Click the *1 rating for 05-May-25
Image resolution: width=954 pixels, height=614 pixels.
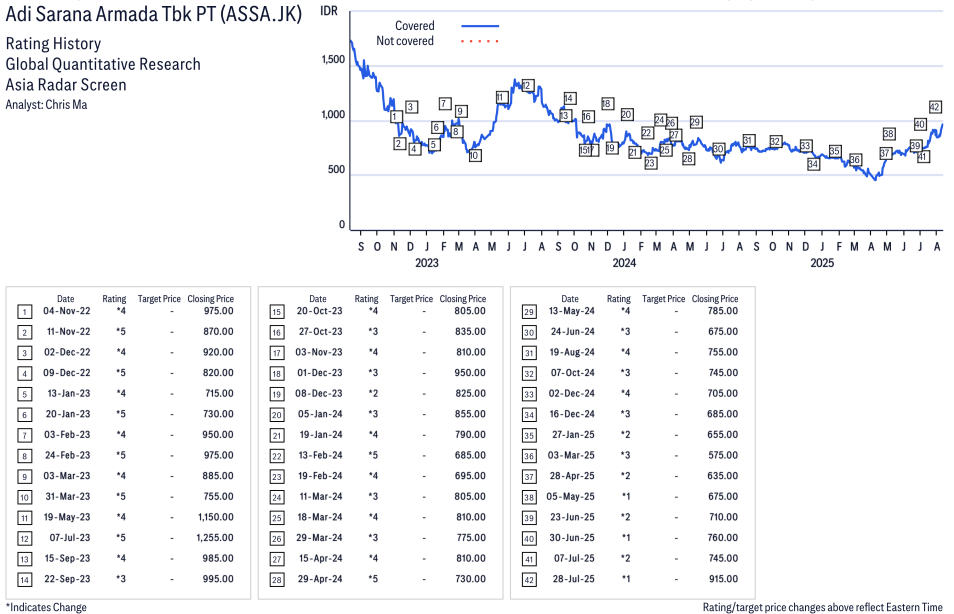[x=625, y=497]
